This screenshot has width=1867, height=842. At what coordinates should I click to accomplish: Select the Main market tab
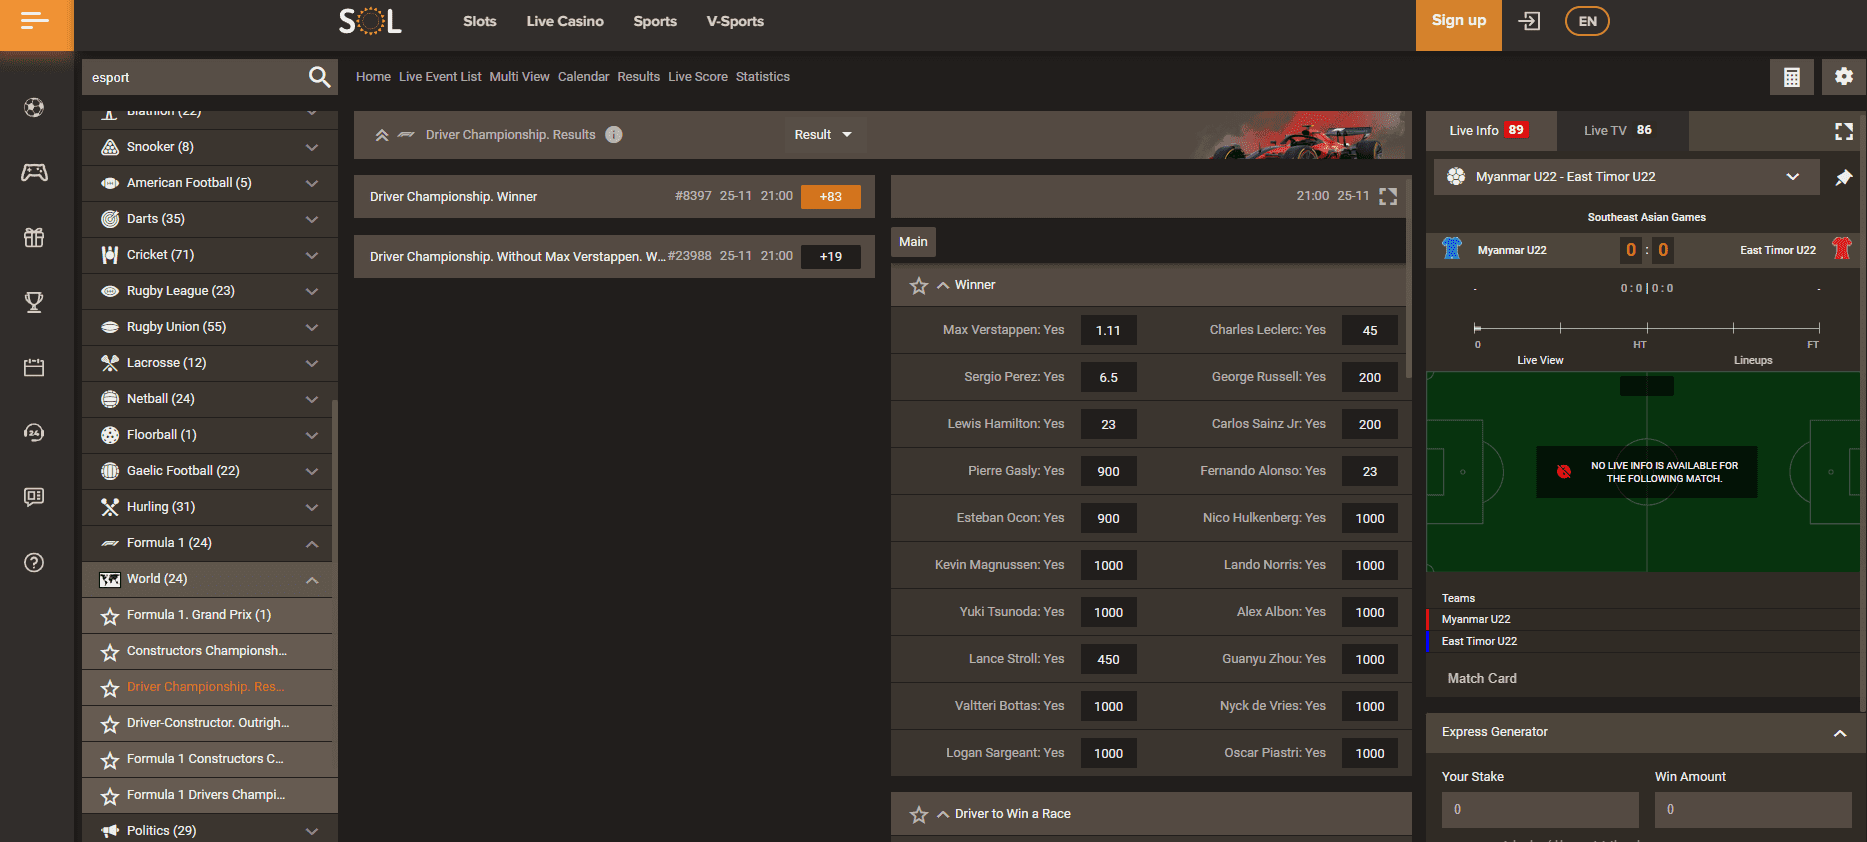pyautogui.click(x=913, y=241)
